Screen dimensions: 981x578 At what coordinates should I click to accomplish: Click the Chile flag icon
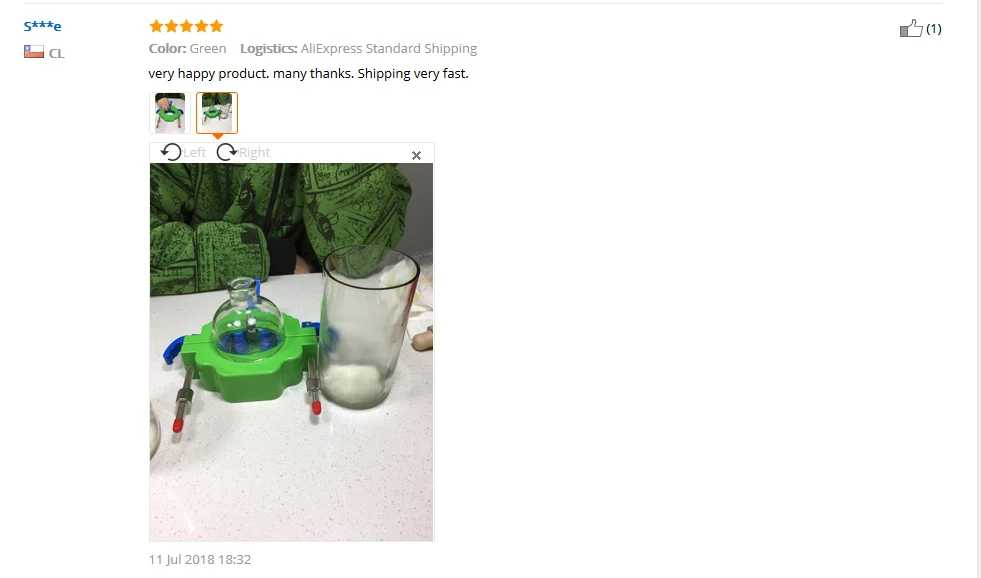click(x=34, y=52)
